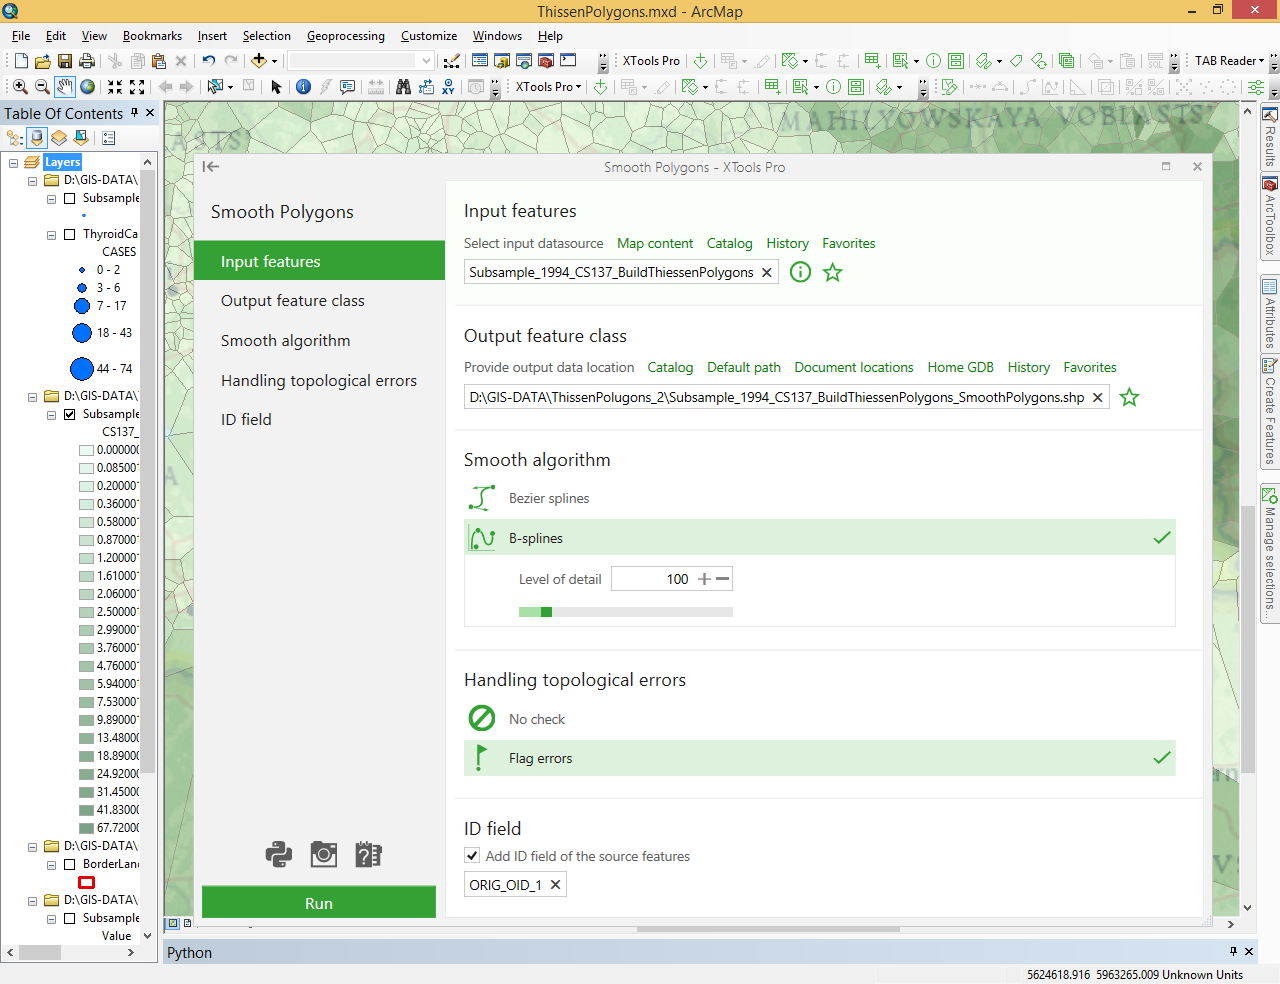This screenshot has width=1280, height=984.
Task: Click List By Drawing Order icon
Action: (15, 138)
